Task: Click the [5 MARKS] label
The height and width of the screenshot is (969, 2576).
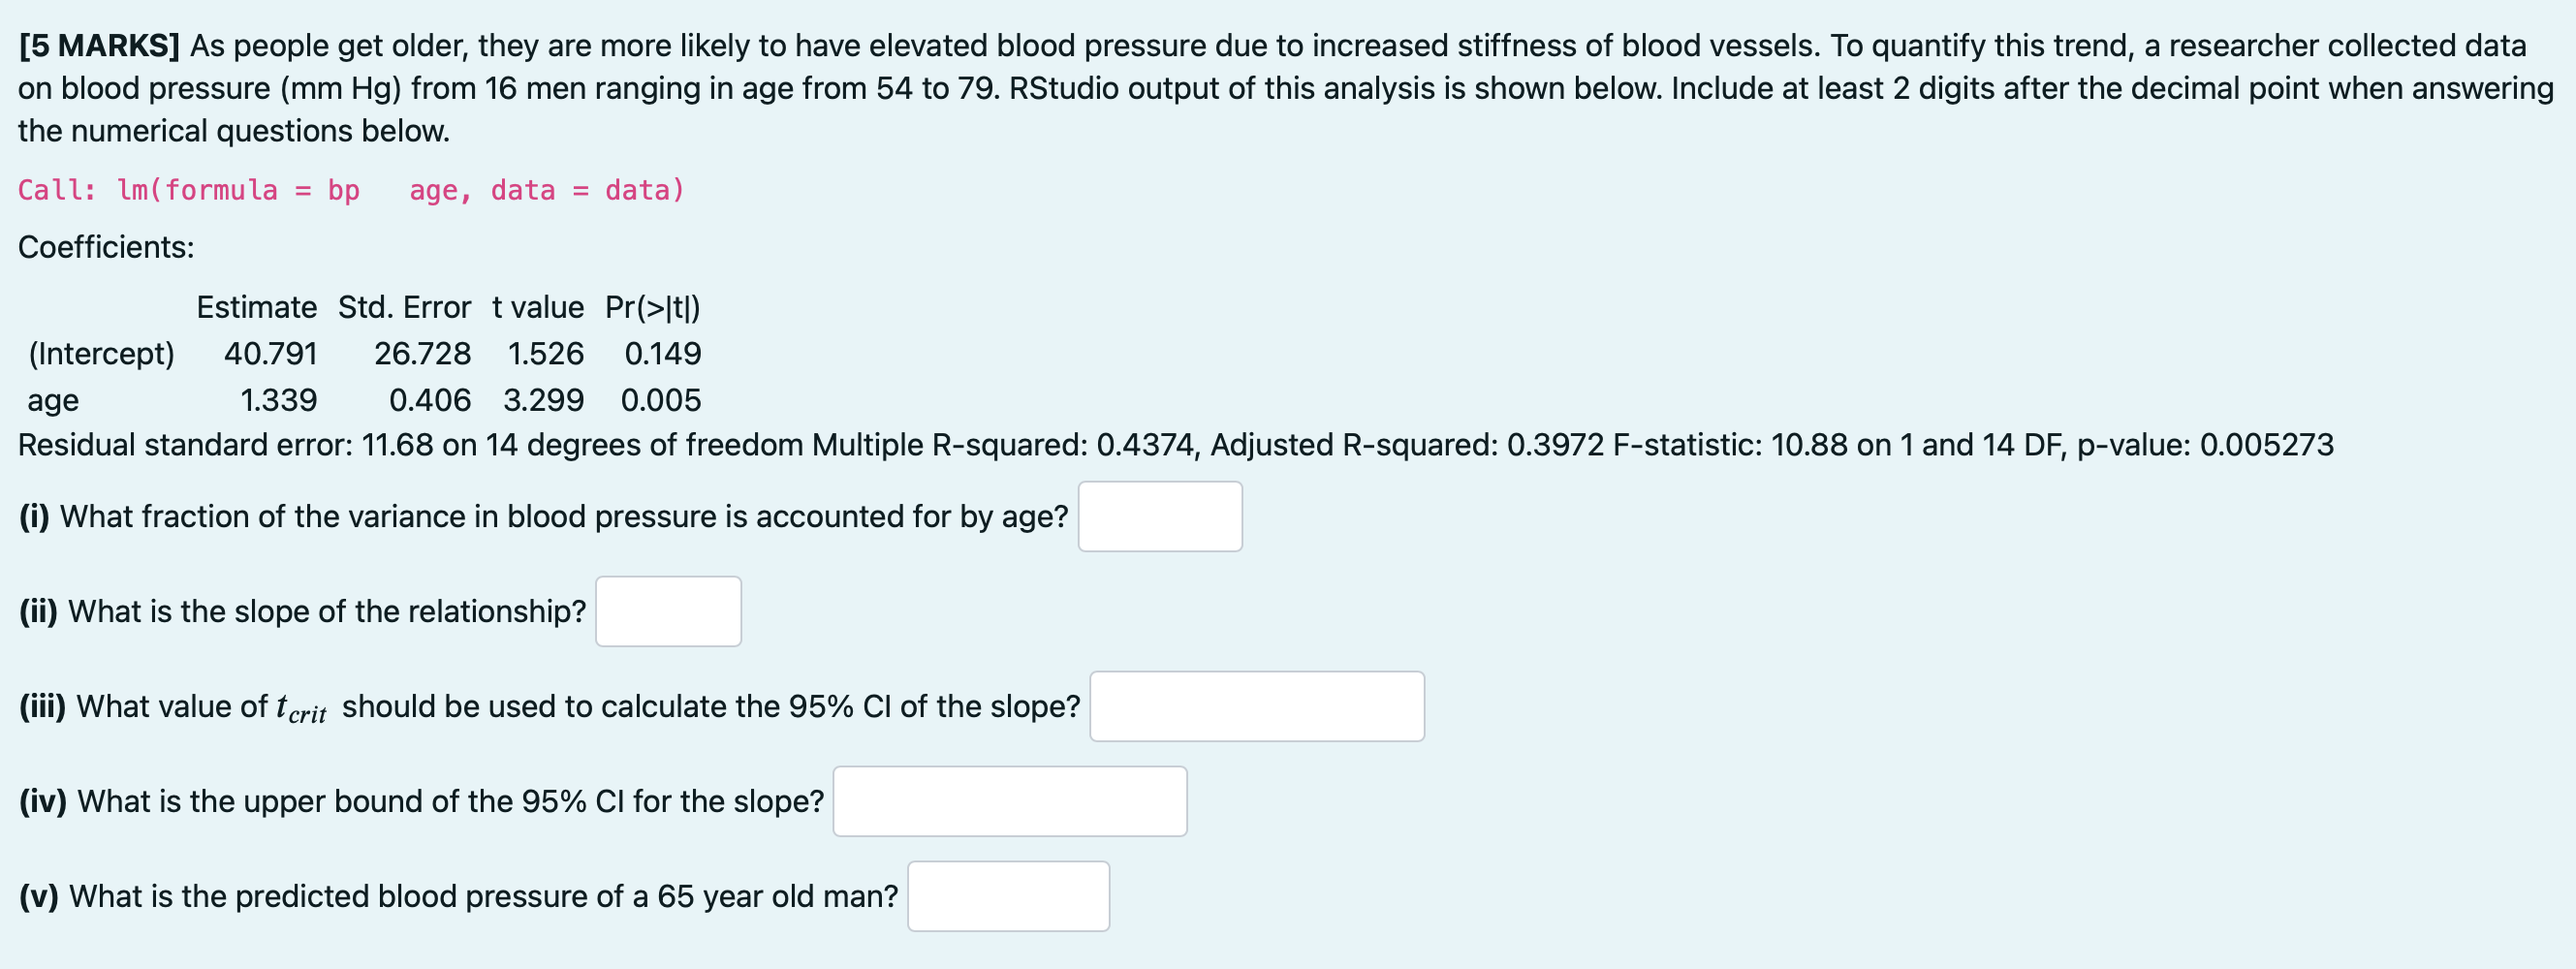Action: click(99, 46)
